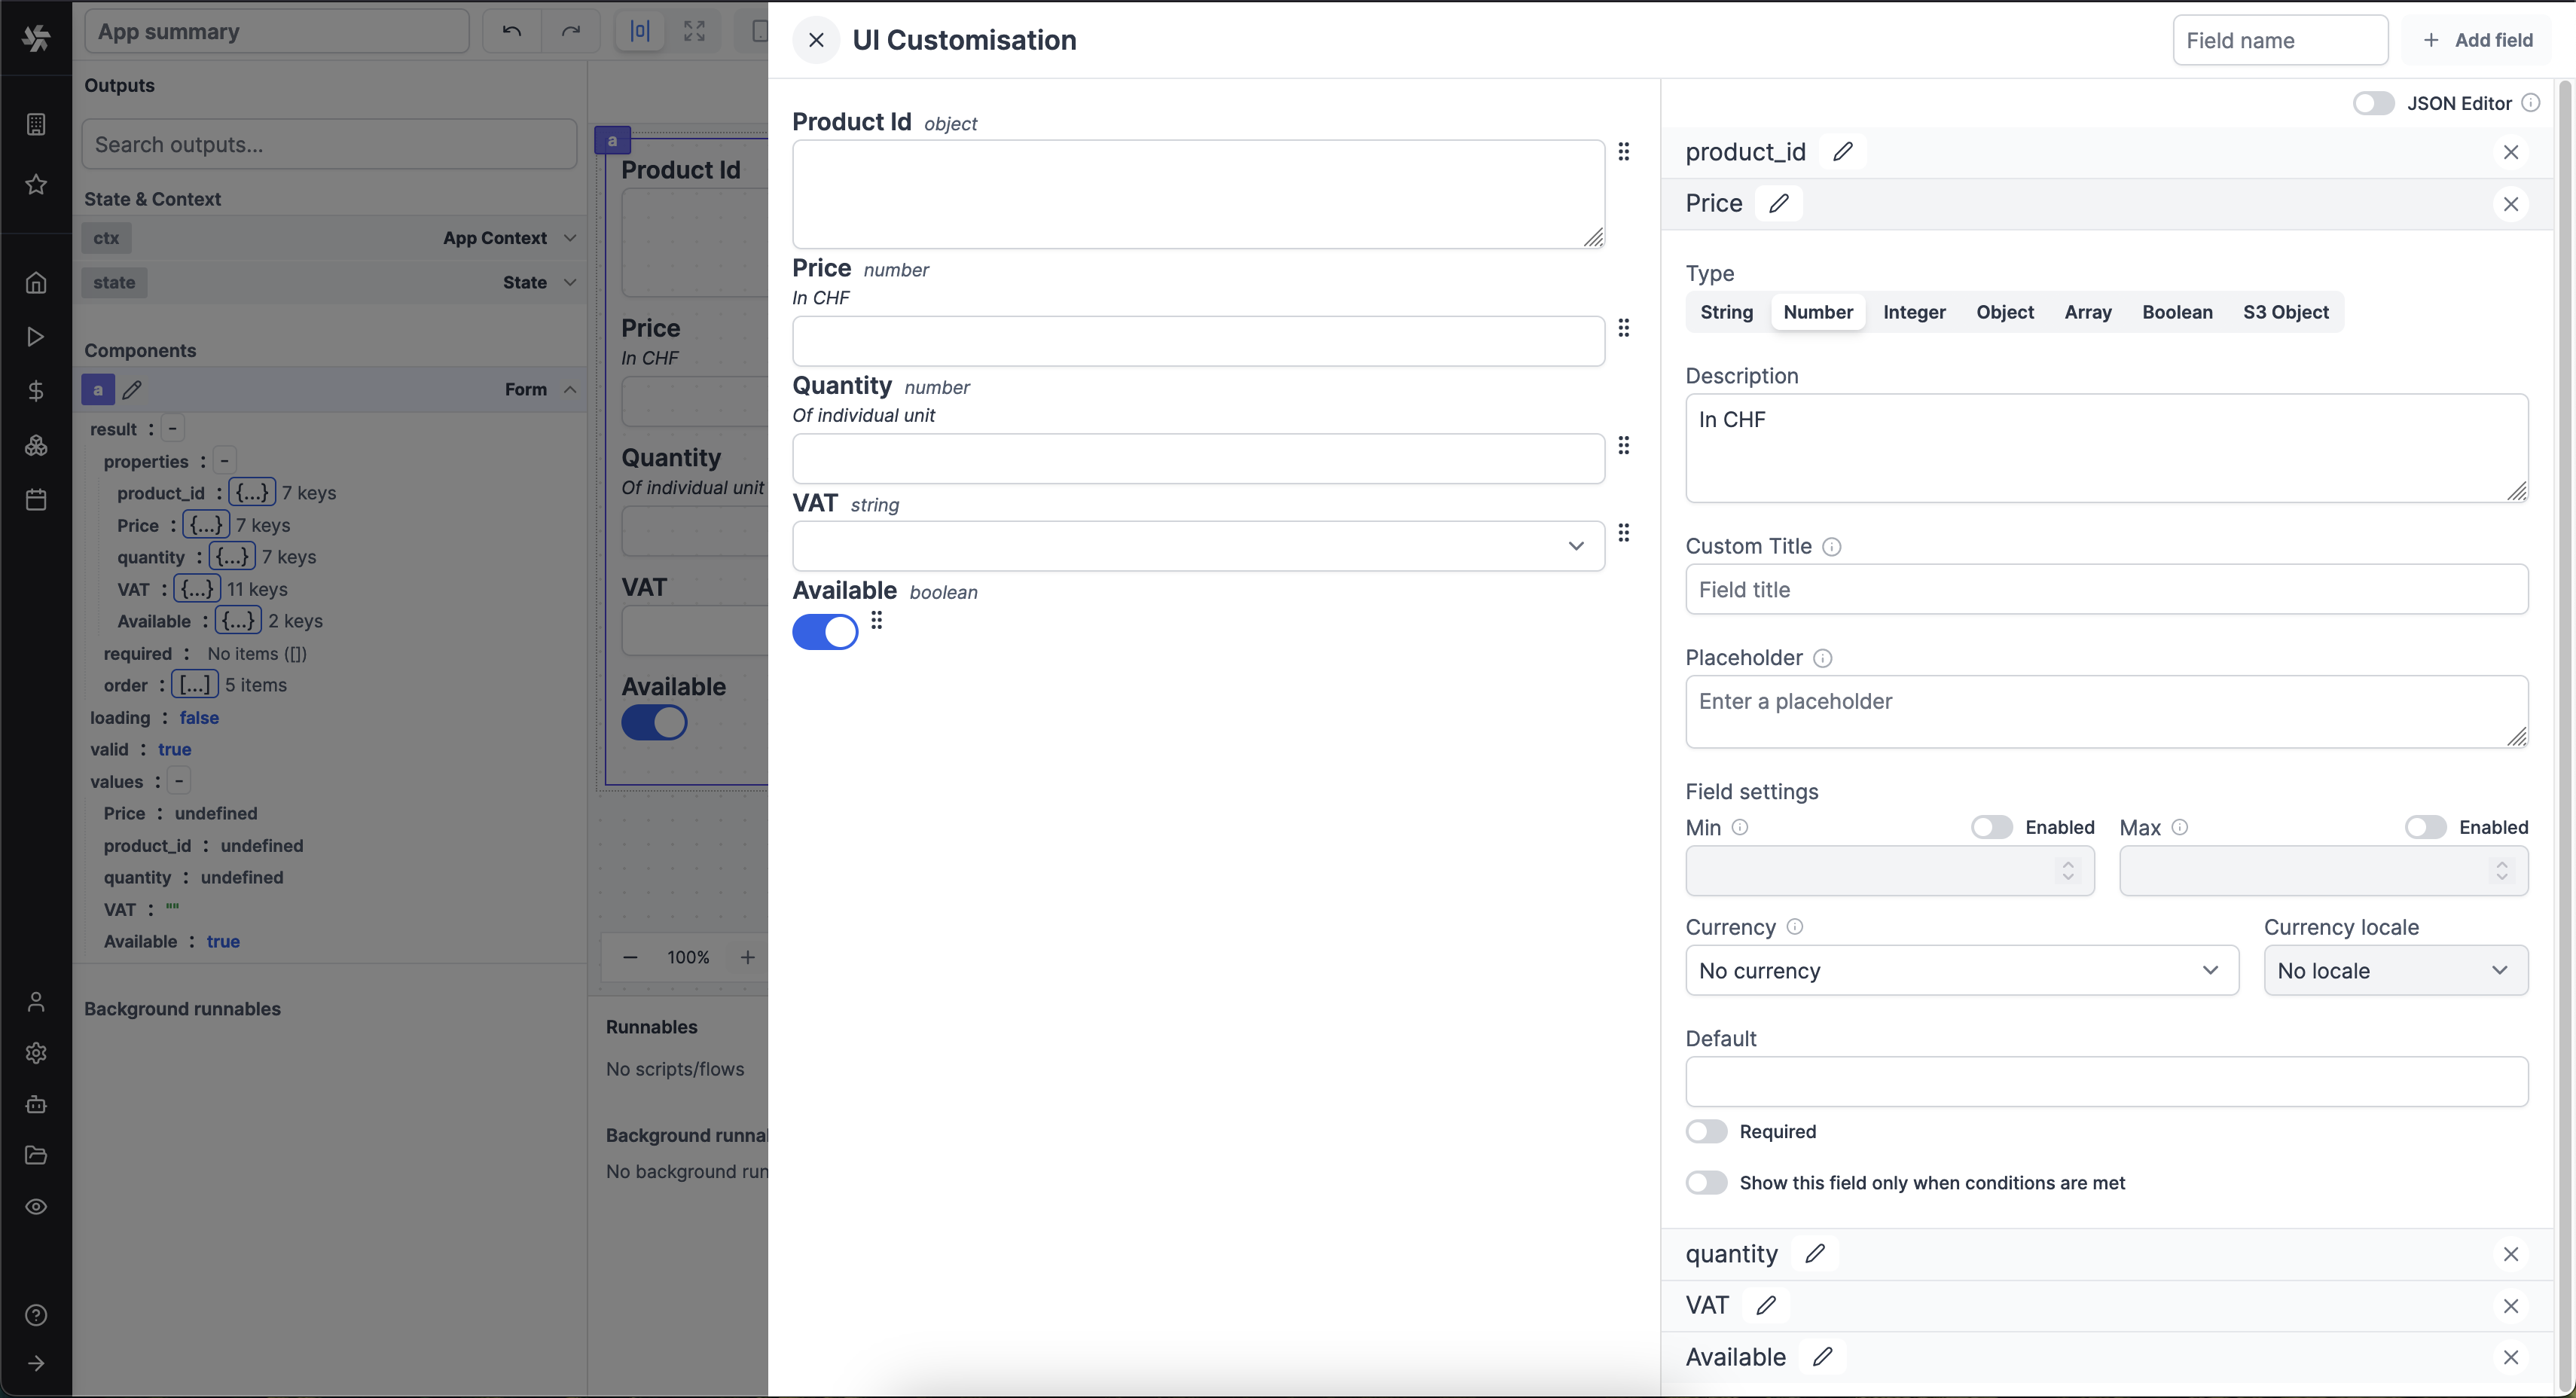The width and height of the screenshot is (2576, 1398).
Task: Select the S3 Object type tab
Action: (x=2286, y=312)
